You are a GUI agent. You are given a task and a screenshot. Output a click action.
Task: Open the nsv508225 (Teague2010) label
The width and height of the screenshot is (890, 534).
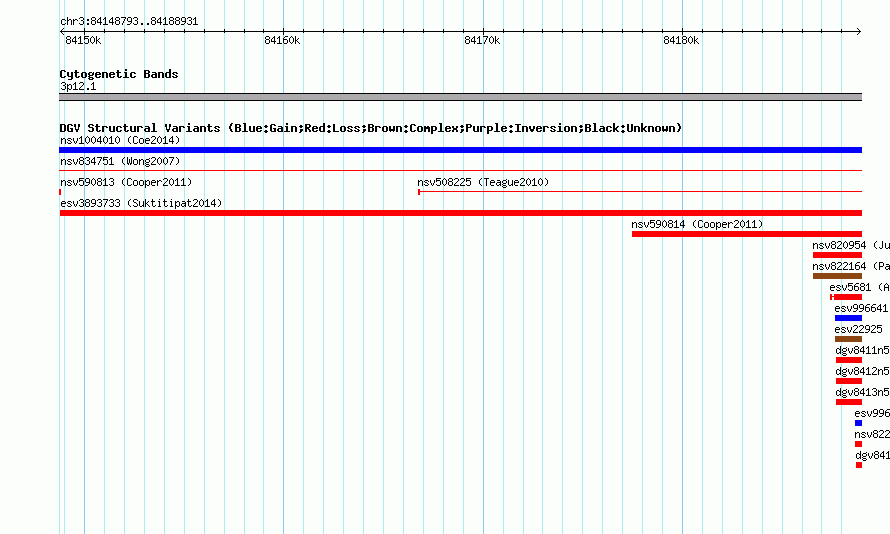coord(483,182)
